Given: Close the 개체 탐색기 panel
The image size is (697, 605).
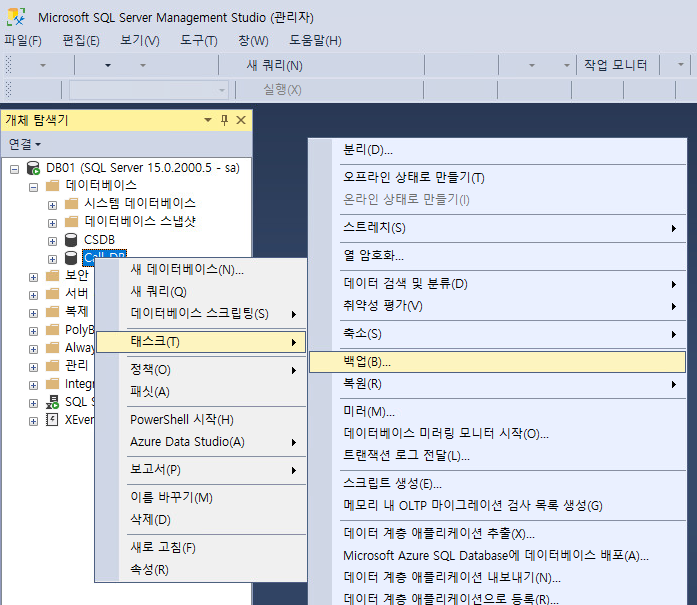Looking at the screenshot, I should click(241, 120).
